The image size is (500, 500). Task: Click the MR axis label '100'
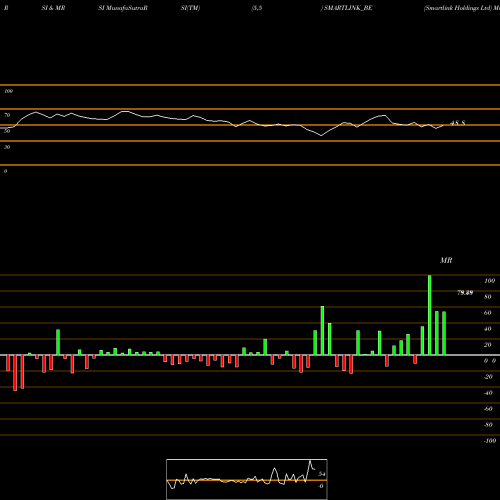(x=489, y=281)
